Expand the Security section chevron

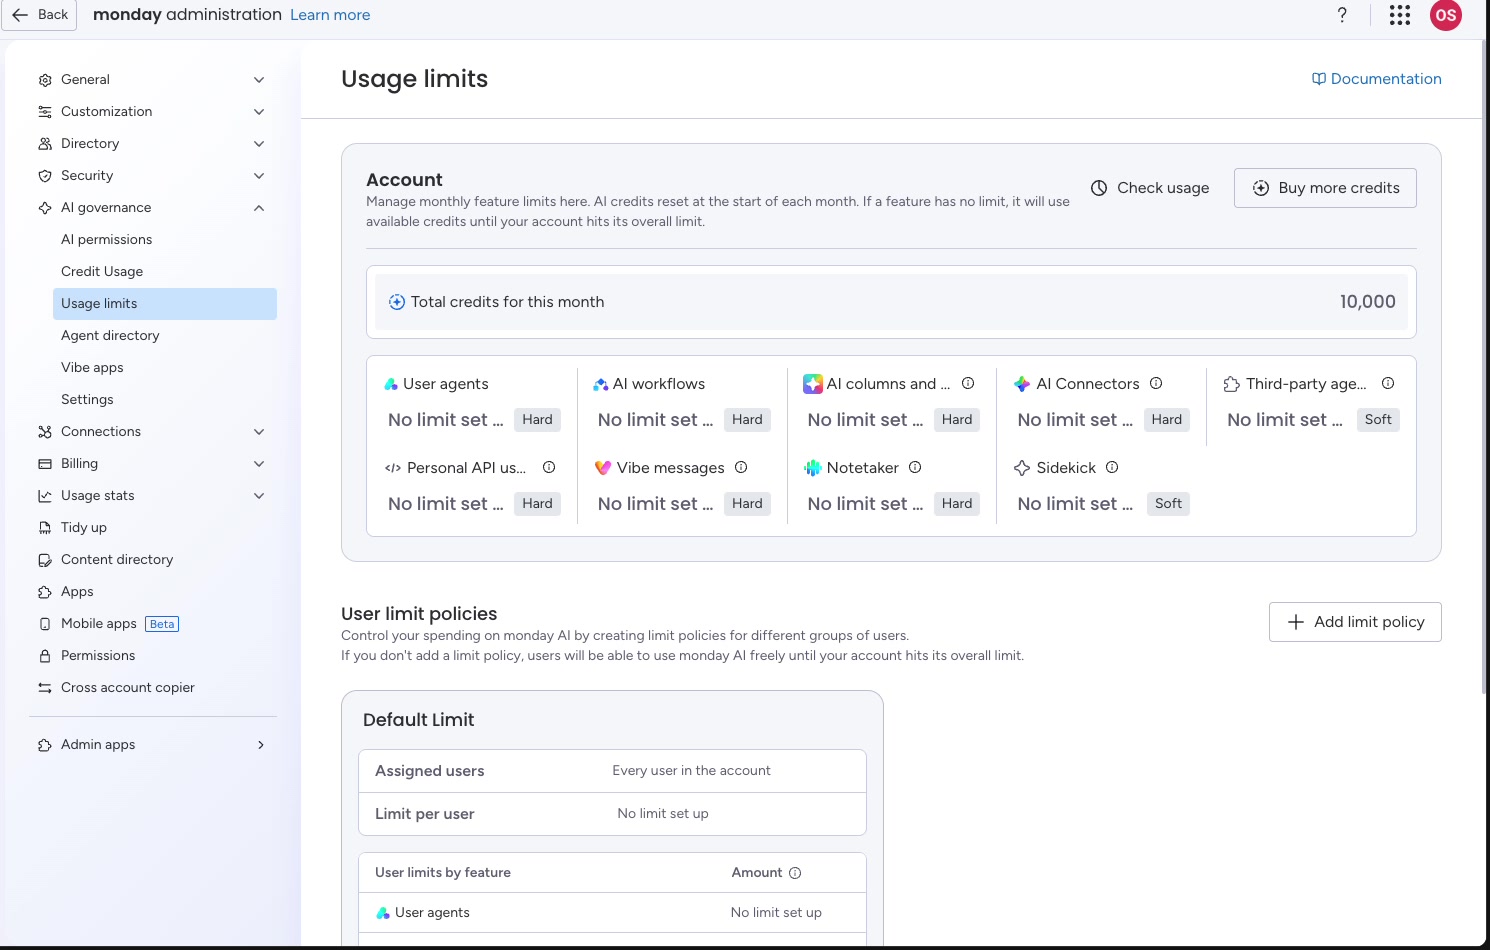pos(259,176)
